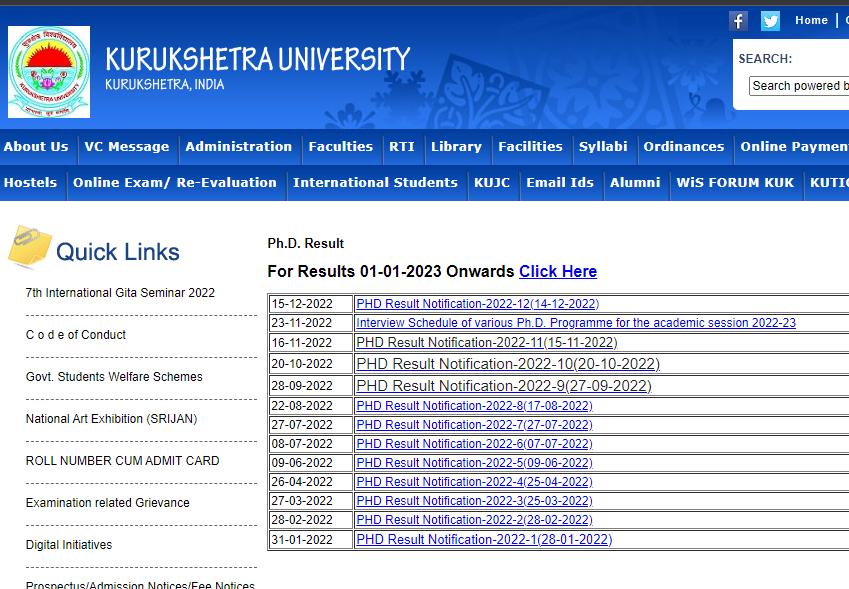
Task: Open Govt. Students Welfare Schemes quick link
Action: coord(114,377)
